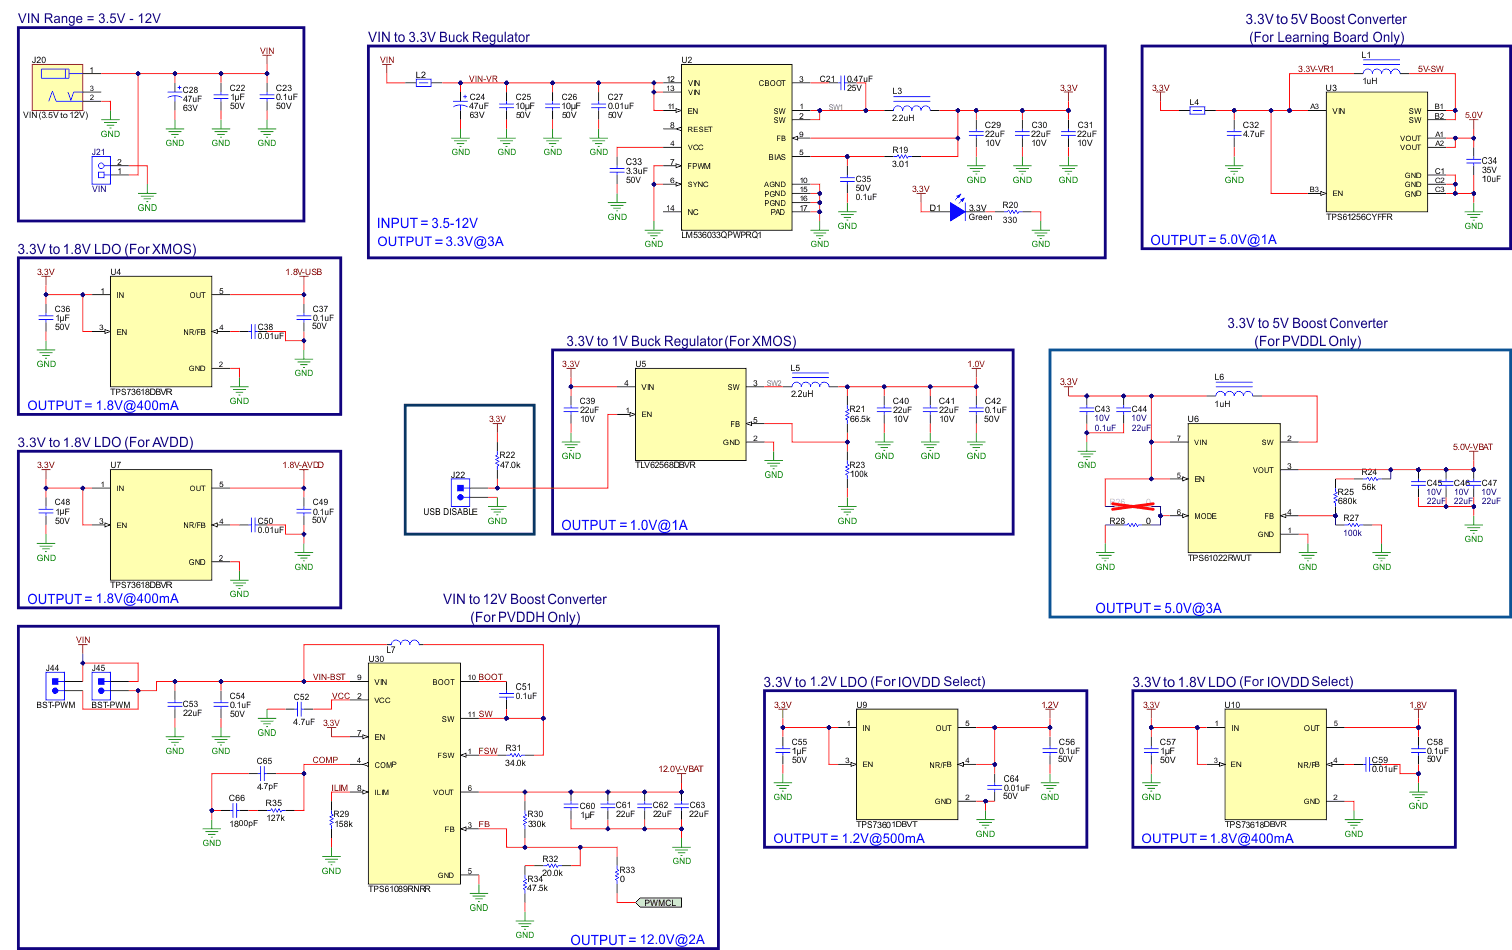
Task: Click the 'OUTPUT = 1.2V@500mA' note
Action: pos(849,838)
